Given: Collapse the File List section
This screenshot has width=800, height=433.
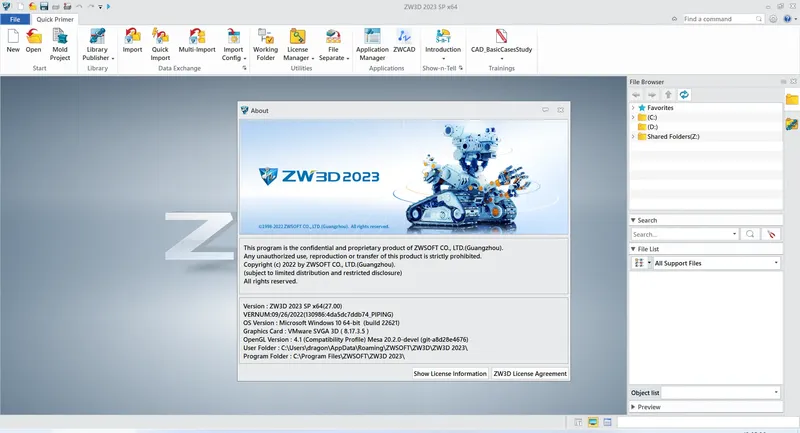Looking at the screenshot, I should pos(633,249).
